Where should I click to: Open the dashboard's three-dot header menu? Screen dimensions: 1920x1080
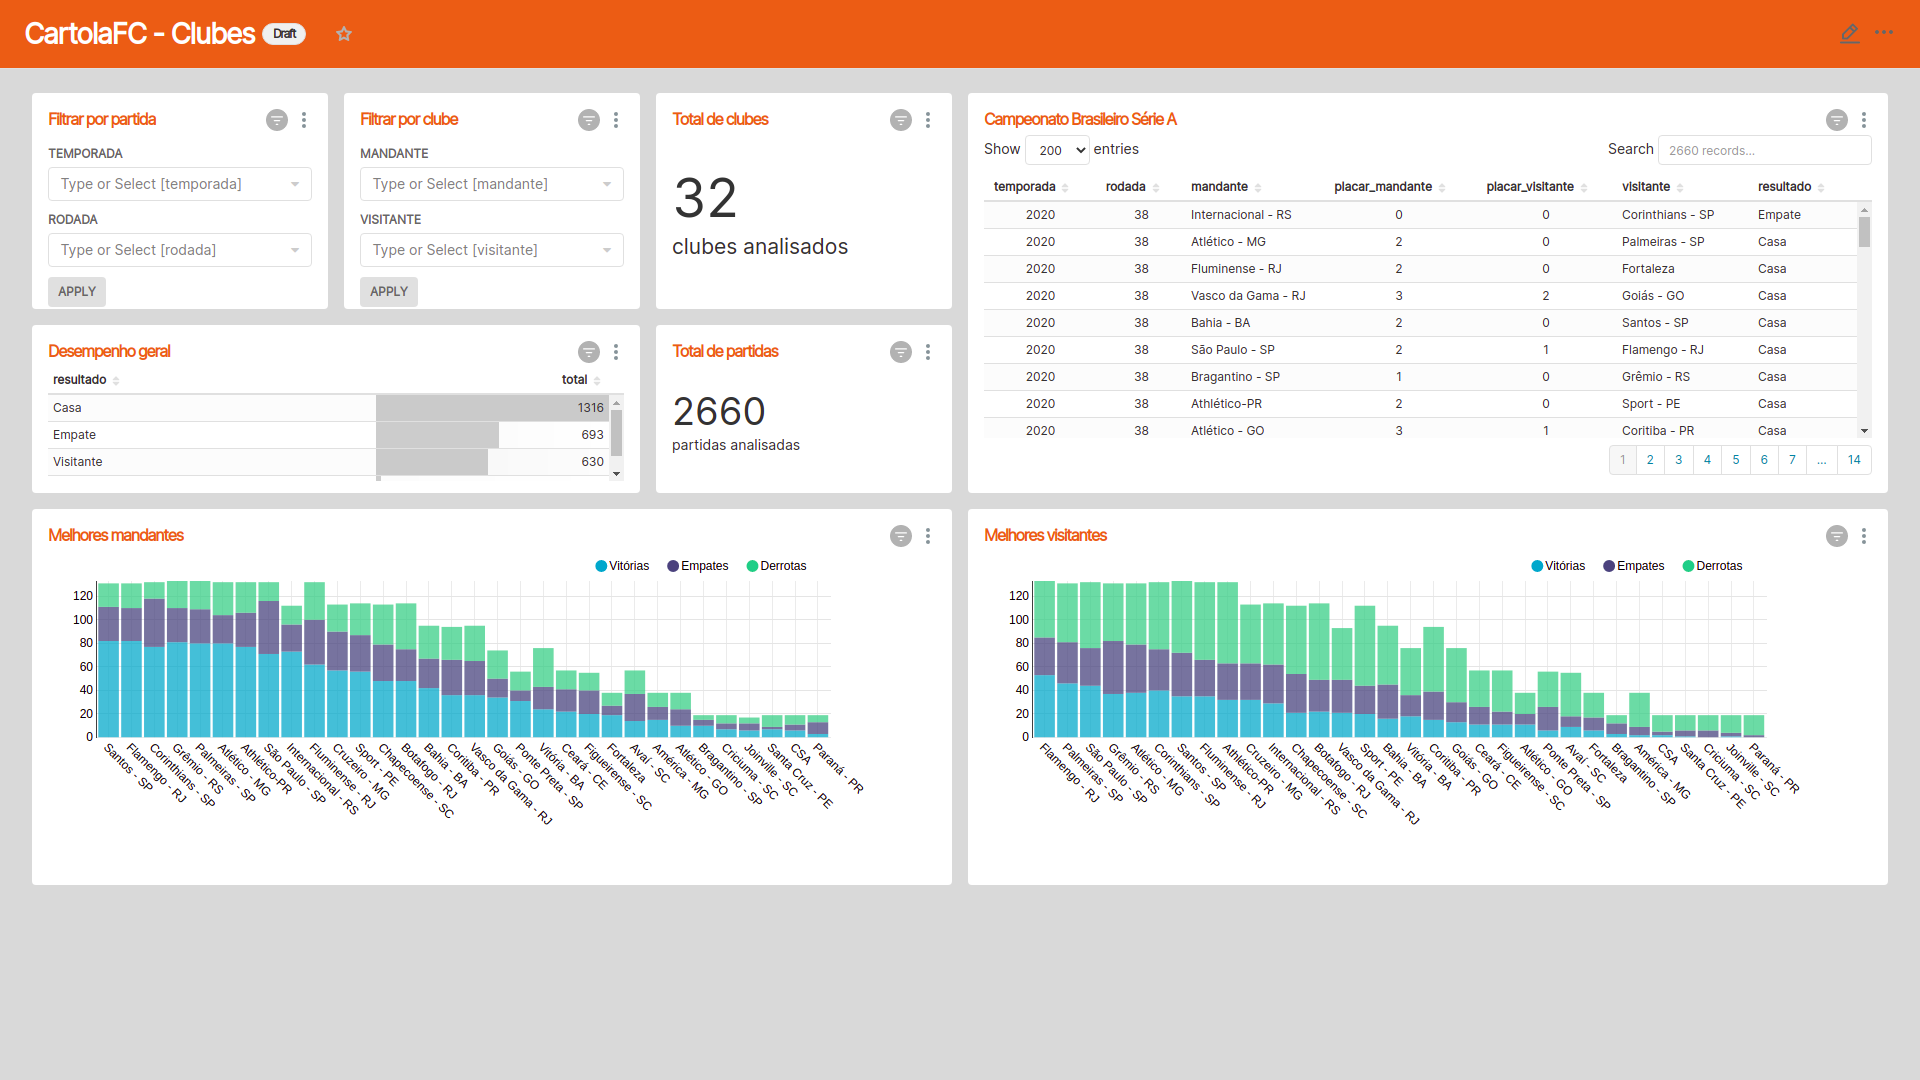point(1884,33)
